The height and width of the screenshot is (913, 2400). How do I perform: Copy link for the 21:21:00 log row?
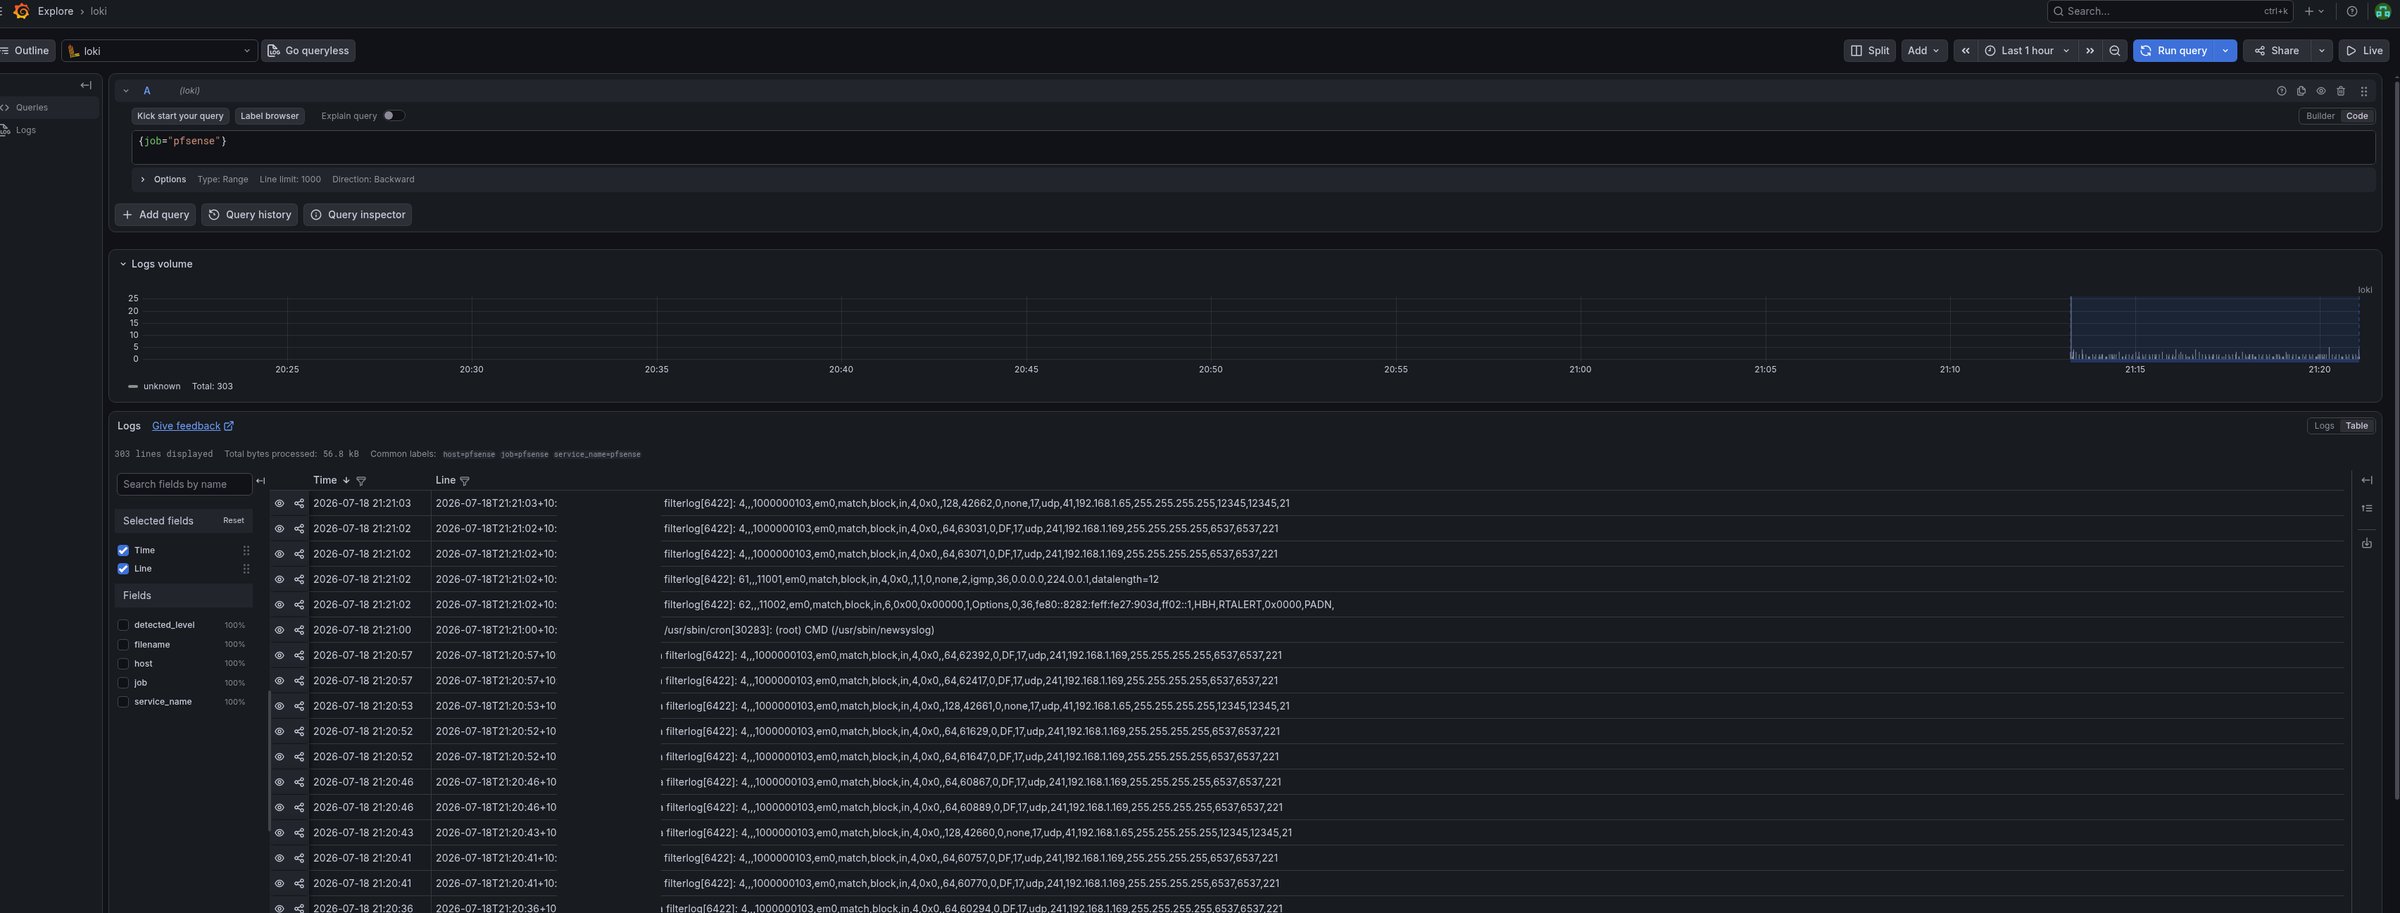299,630
